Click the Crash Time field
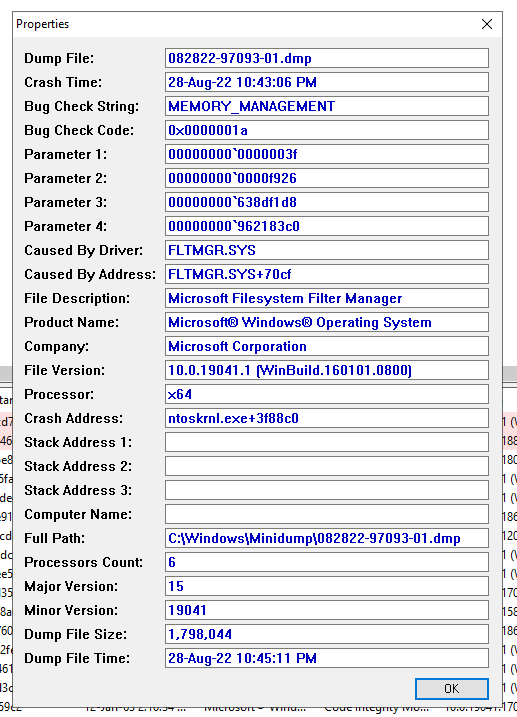 [x=327, y=82]
